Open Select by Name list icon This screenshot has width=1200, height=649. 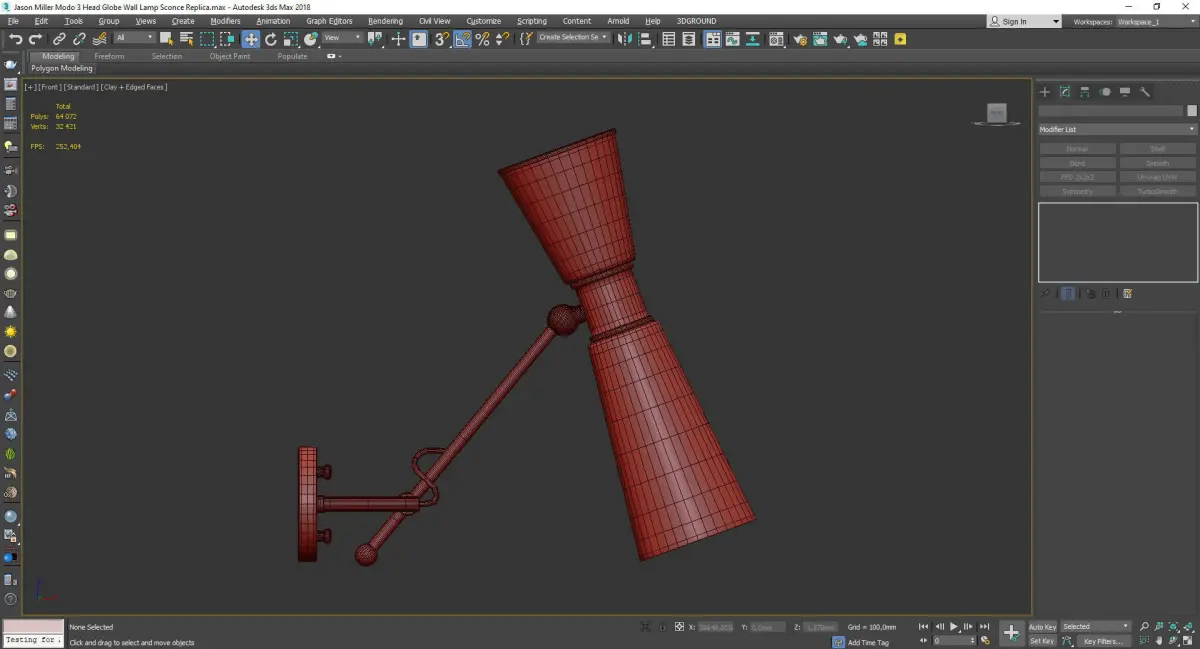186,39
